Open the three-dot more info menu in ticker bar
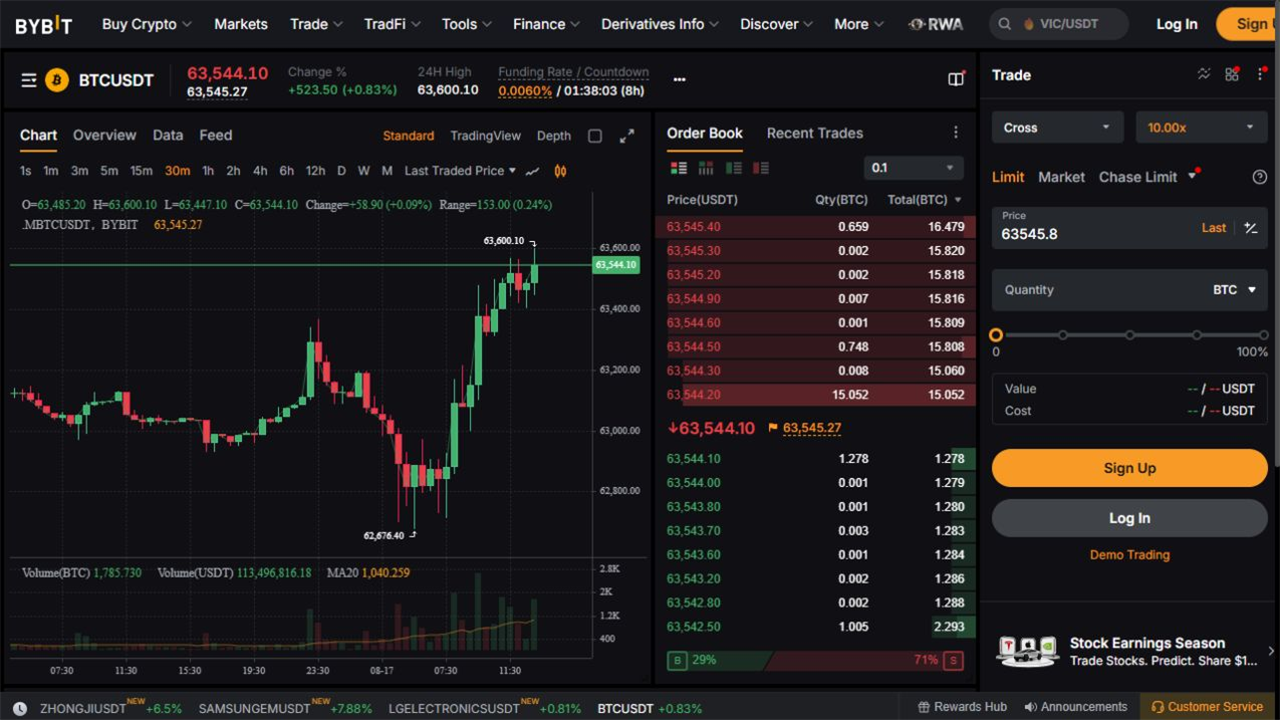Image resolution: width=1280 pixels, height=720 pixels. point(680,80)
